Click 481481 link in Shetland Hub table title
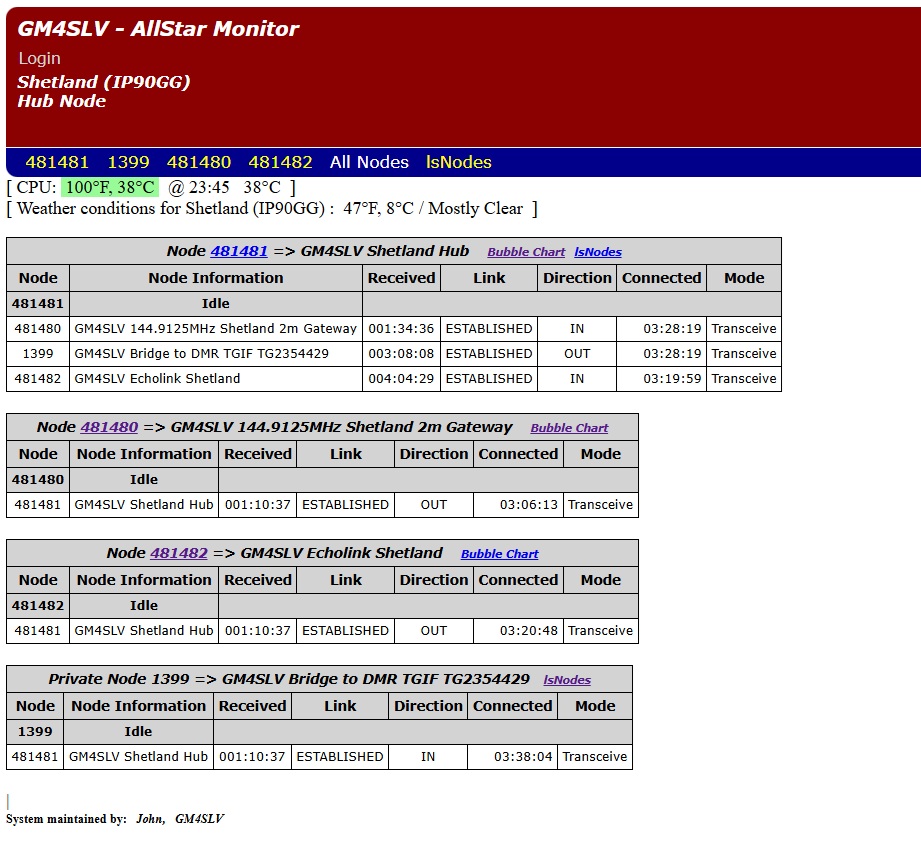This screenshot has height=863, width=921. [239, 251]
